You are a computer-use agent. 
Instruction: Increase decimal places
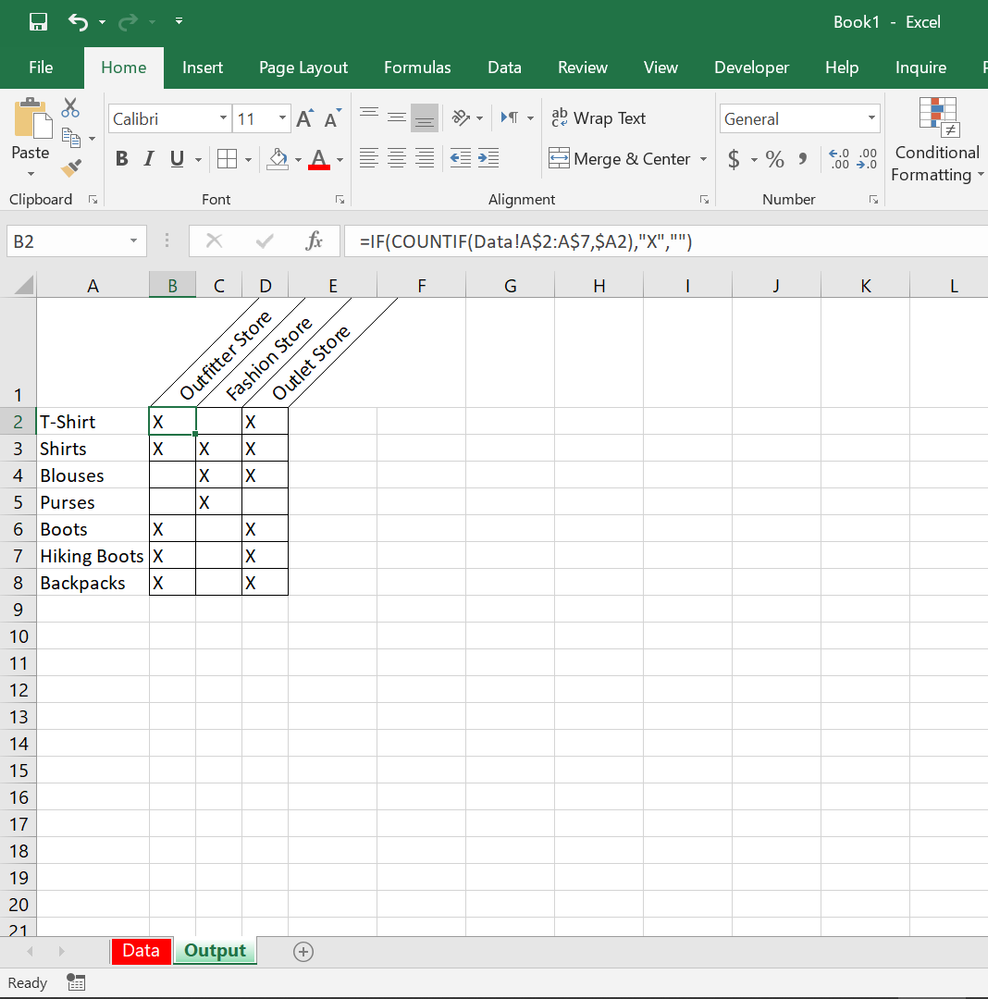839,159
